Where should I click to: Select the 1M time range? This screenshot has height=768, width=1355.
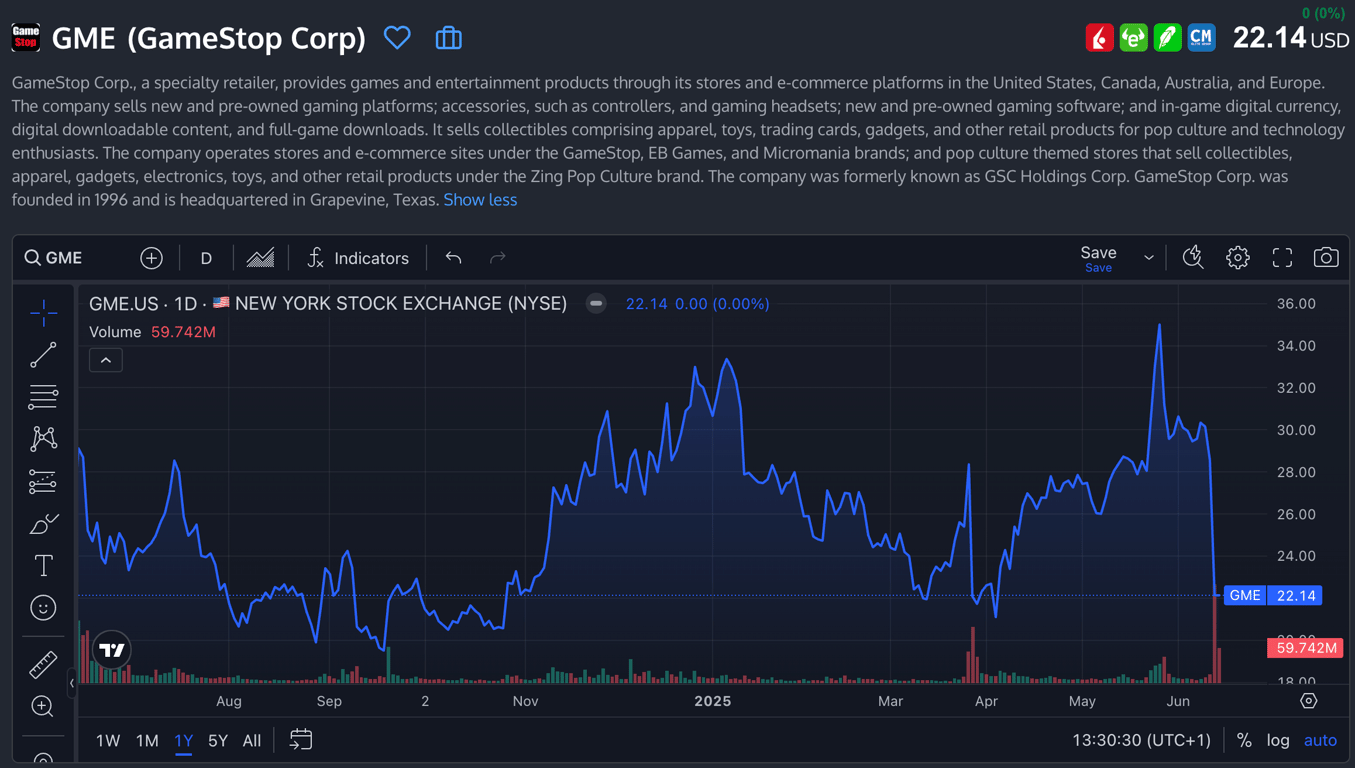point(147,741)
